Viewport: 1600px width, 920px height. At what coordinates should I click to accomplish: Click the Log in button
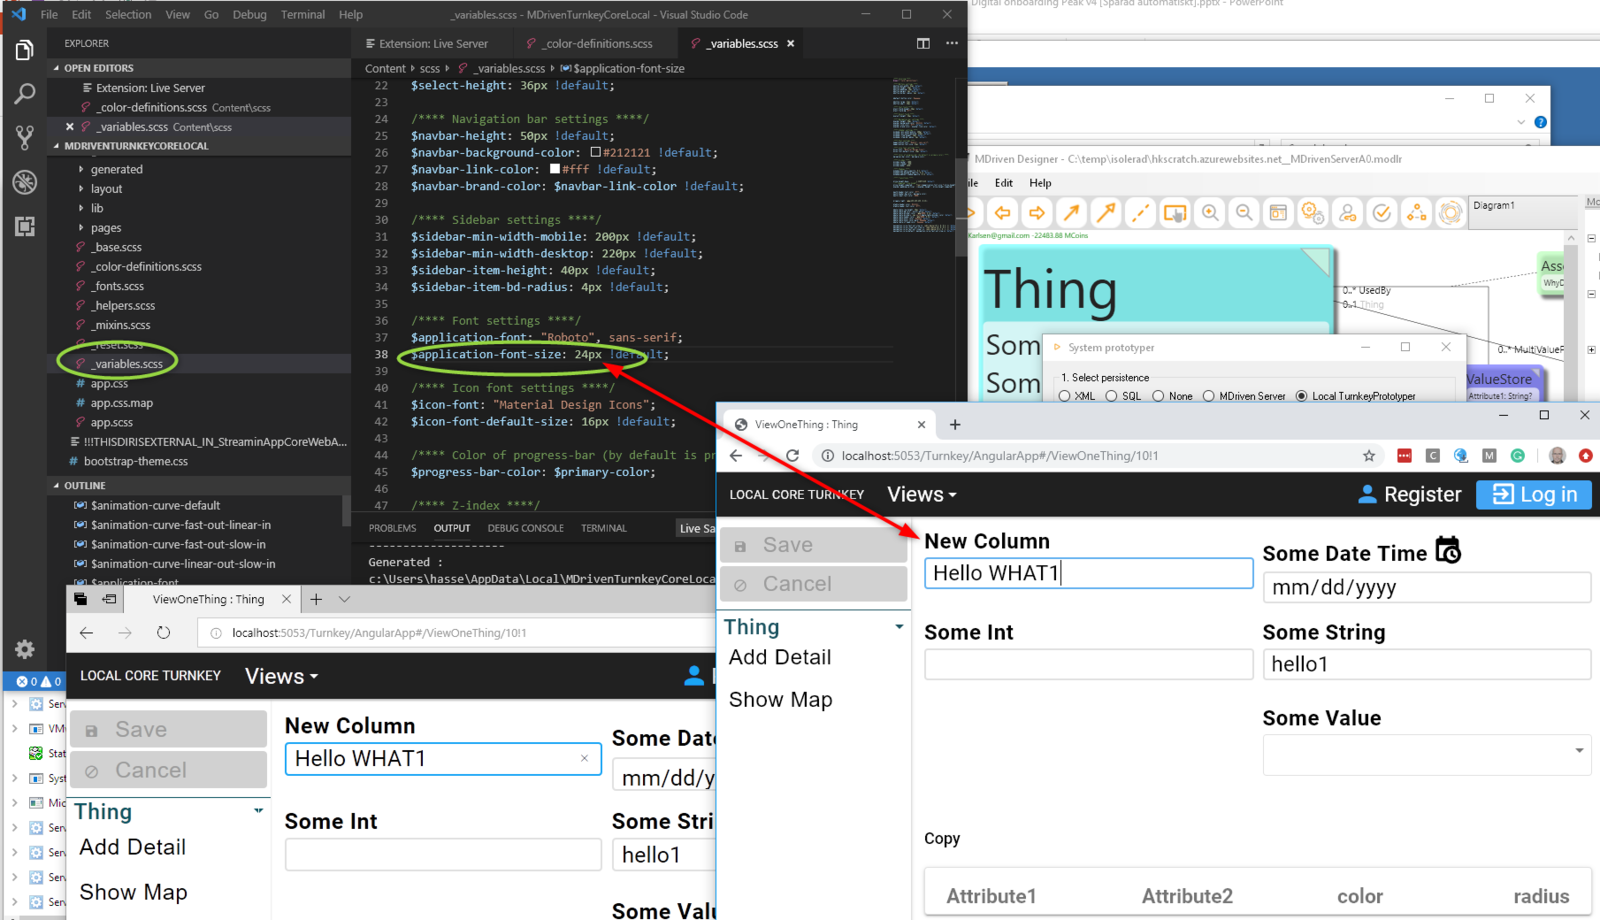[x=1535, y=494]
